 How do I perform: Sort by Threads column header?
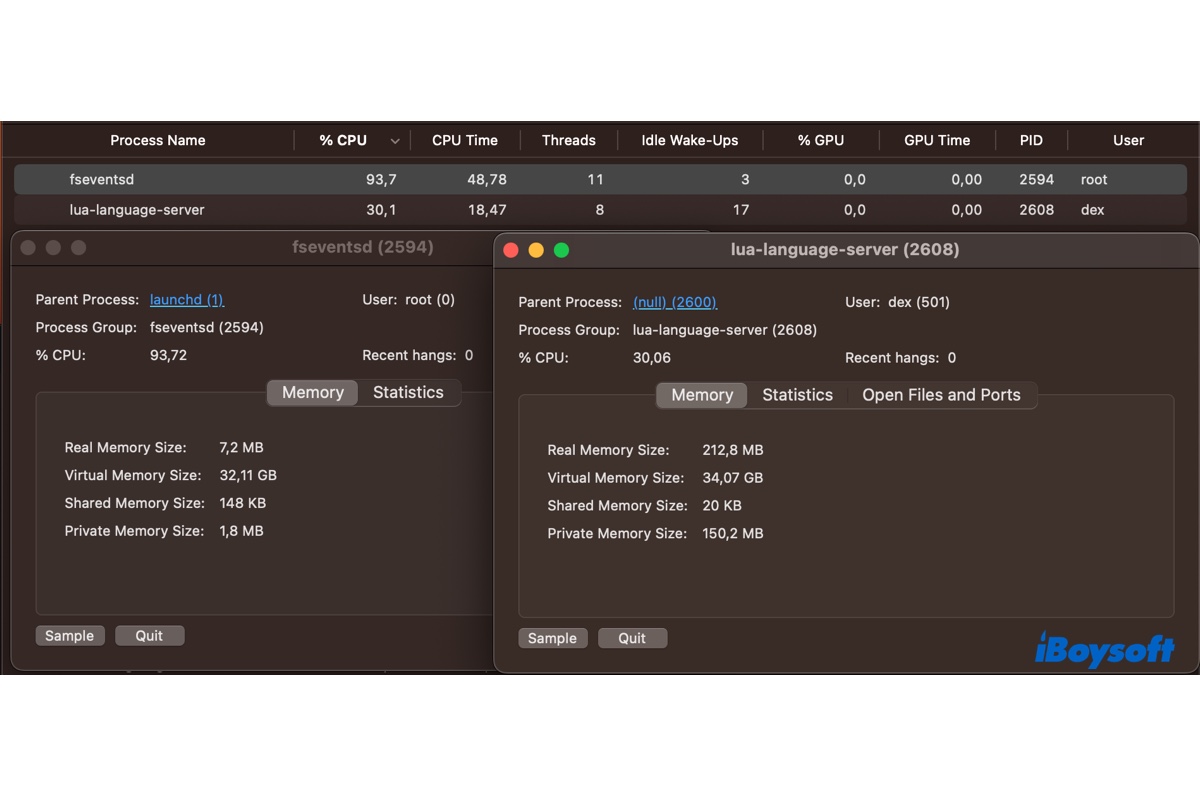[568, 140]
